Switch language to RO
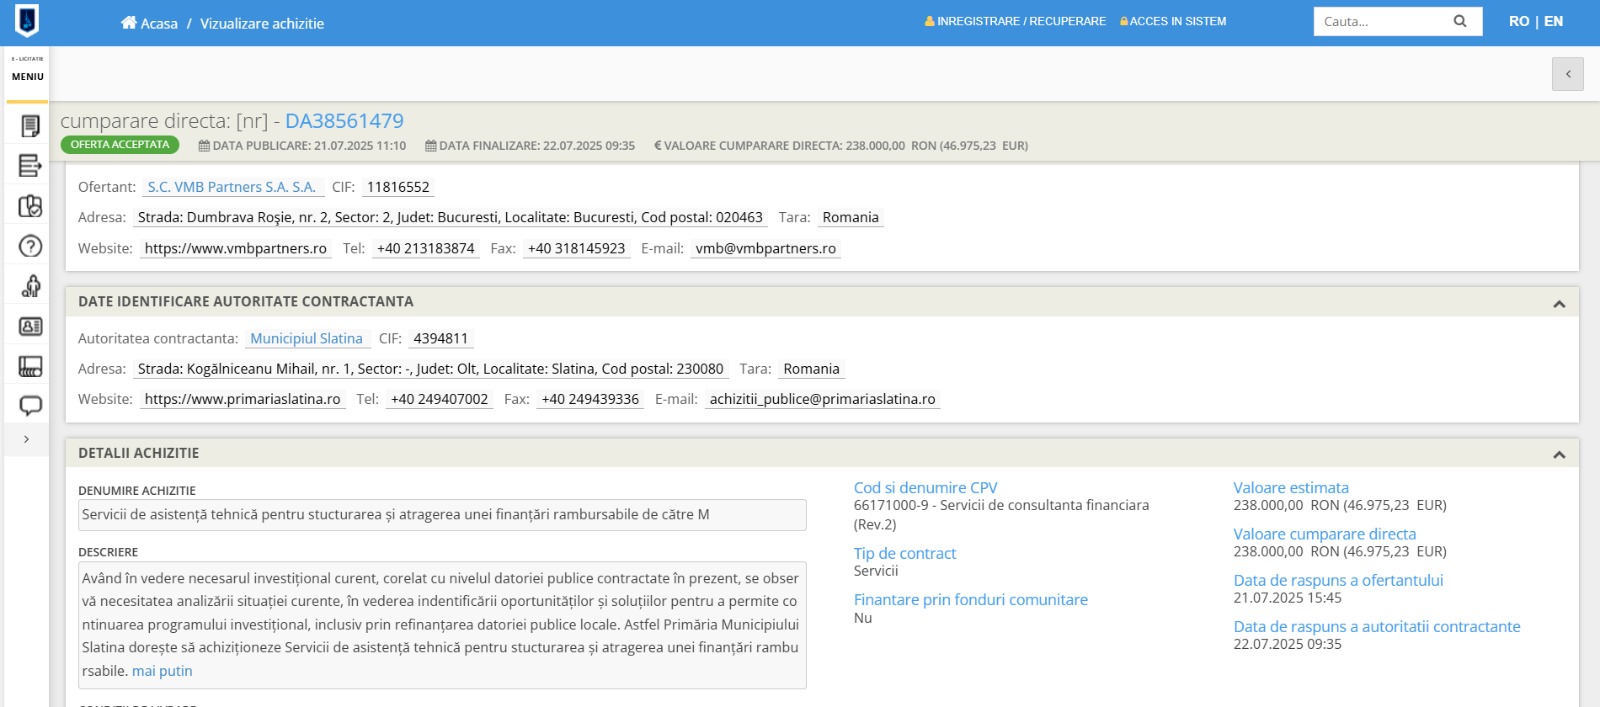Viewport: 1600px width, 707px height. [x=1519, y=21]
